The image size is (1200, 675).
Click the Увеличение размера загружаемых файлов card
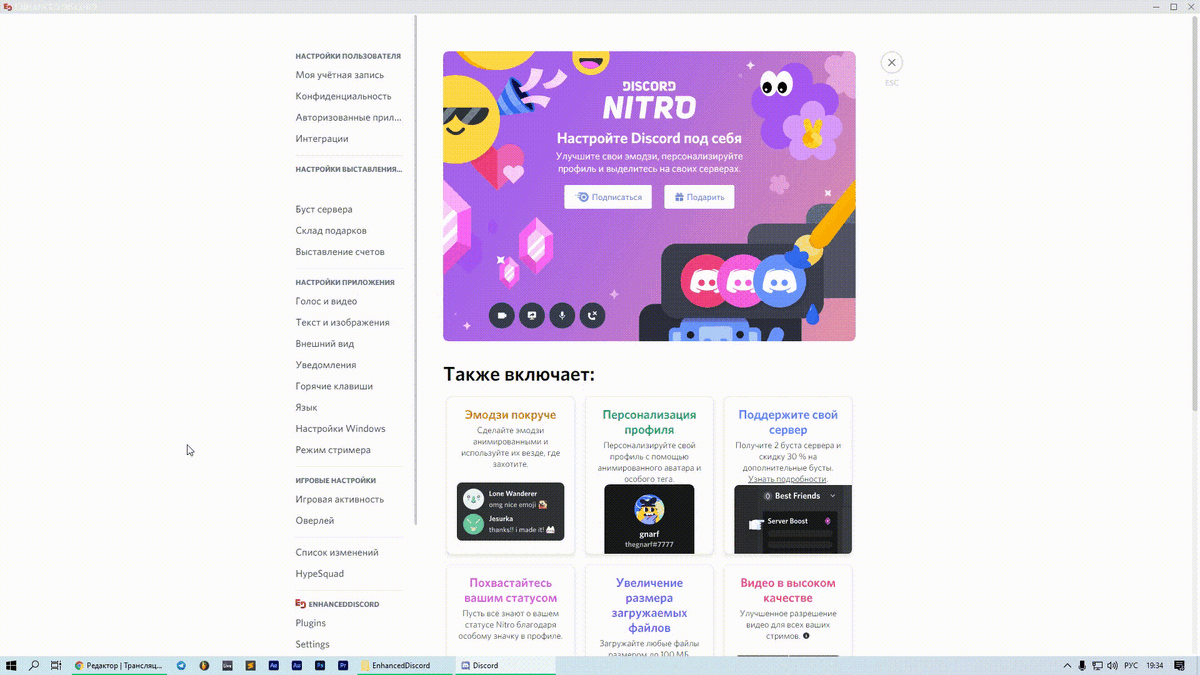tap(649, 611)
